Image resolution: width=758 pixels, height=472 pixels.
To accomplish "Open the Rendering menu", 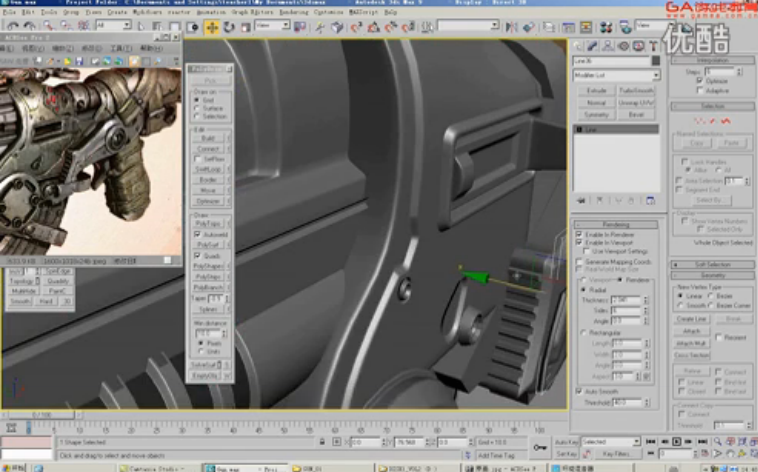I will 294,12.
